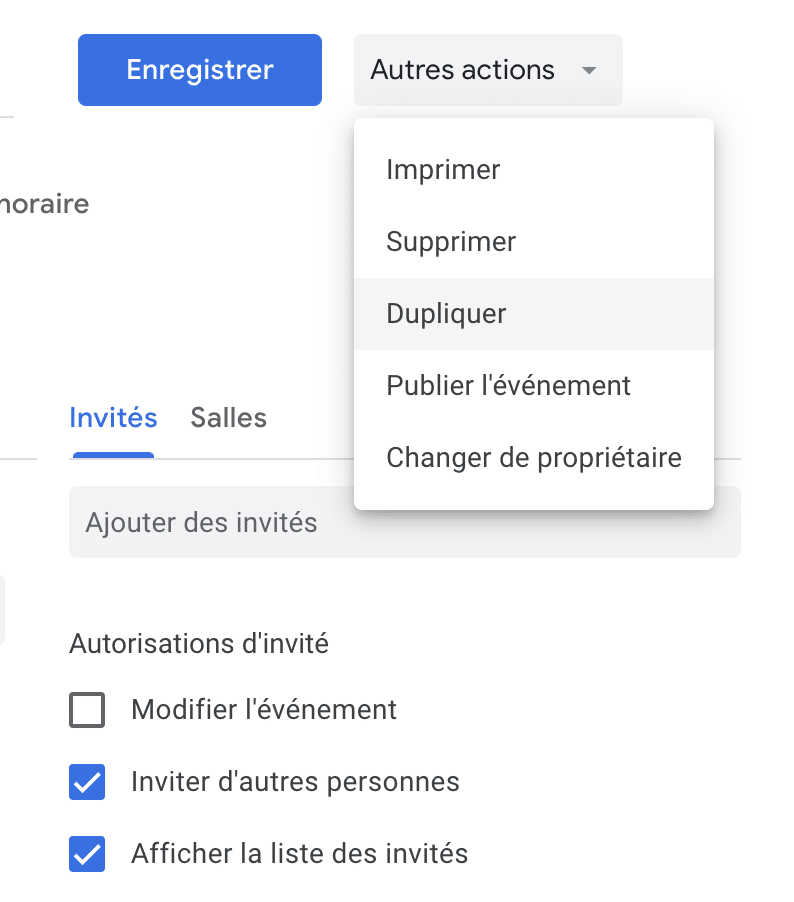Viewport: 794px width, 902px height.
Task: Open the Autres actions dropdown
Action: (x=463, y=70)
